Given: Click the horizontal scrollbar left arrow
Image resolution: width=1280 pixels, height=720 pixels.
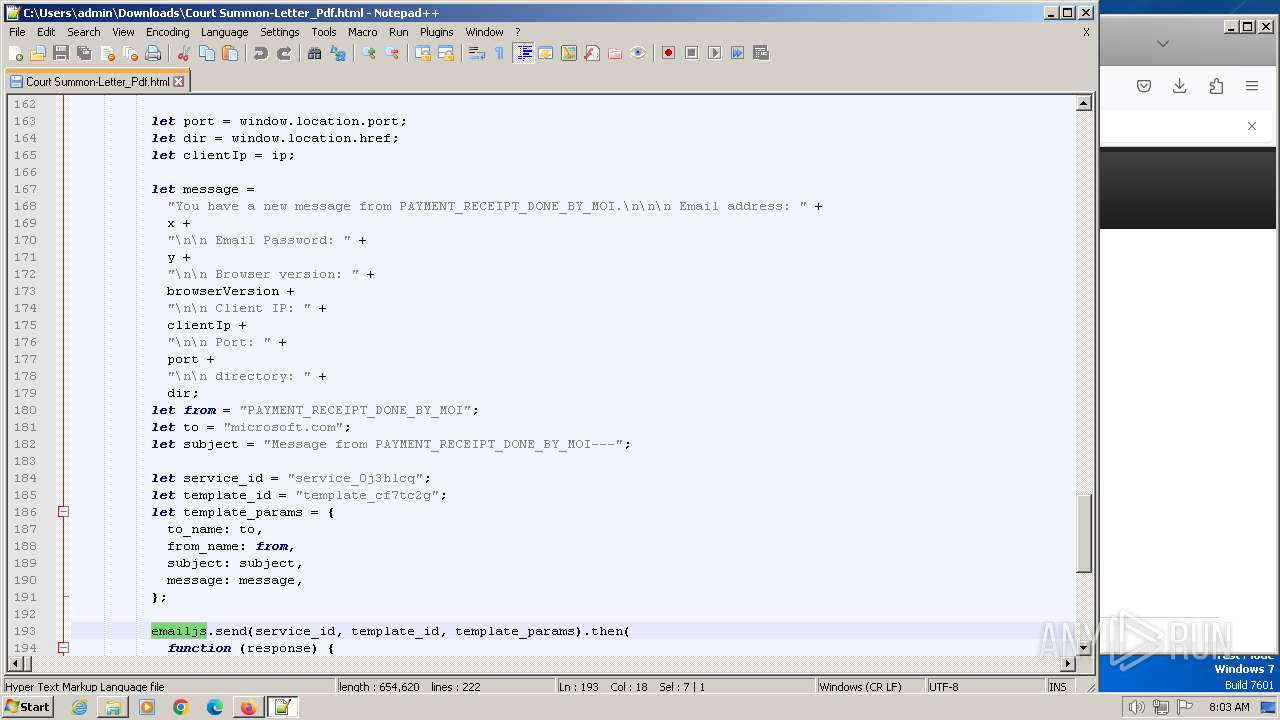Looking at the screenshot, I should pyautogui.click(x=15, y=664).
